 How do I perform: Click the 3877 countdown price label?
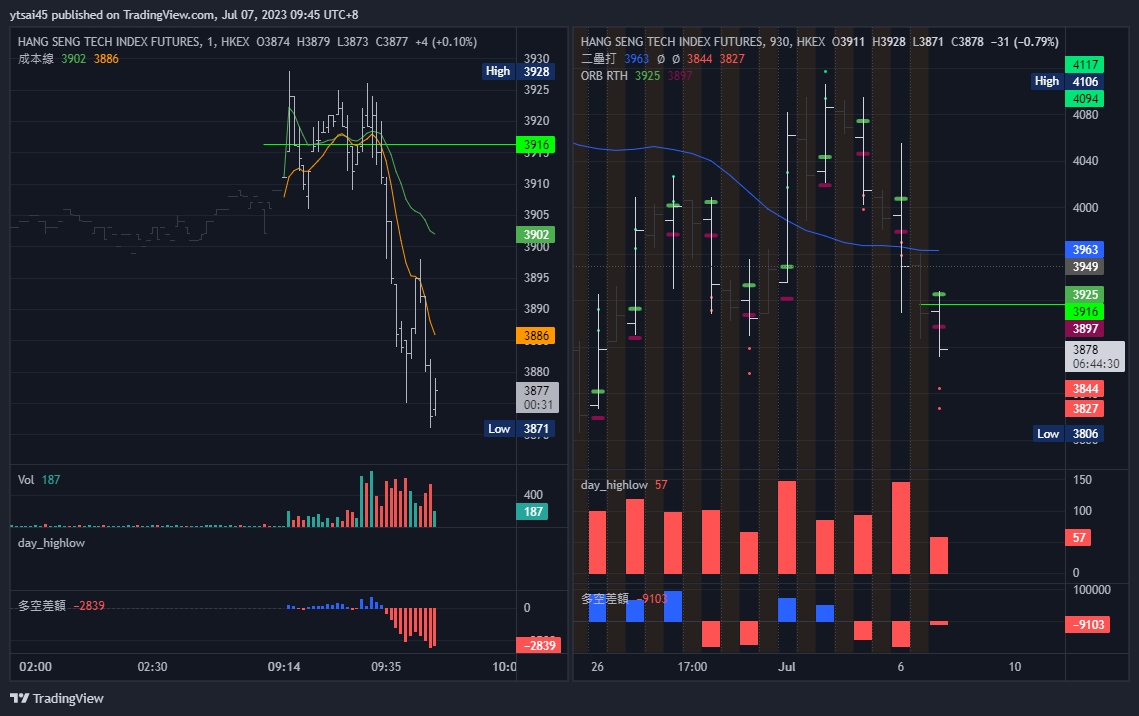pyautogui.click(x=538, y=398)
